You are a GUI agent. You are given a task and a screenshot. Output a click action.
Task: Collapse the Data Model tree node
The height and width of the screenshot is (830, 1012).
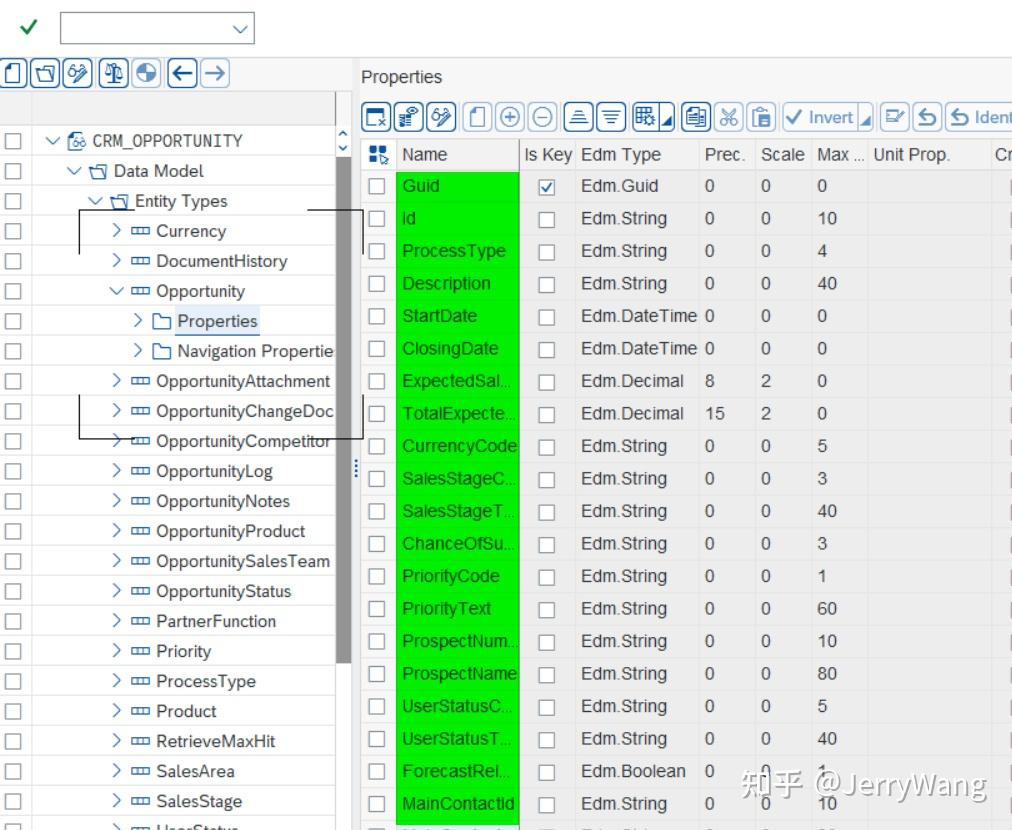73,171
